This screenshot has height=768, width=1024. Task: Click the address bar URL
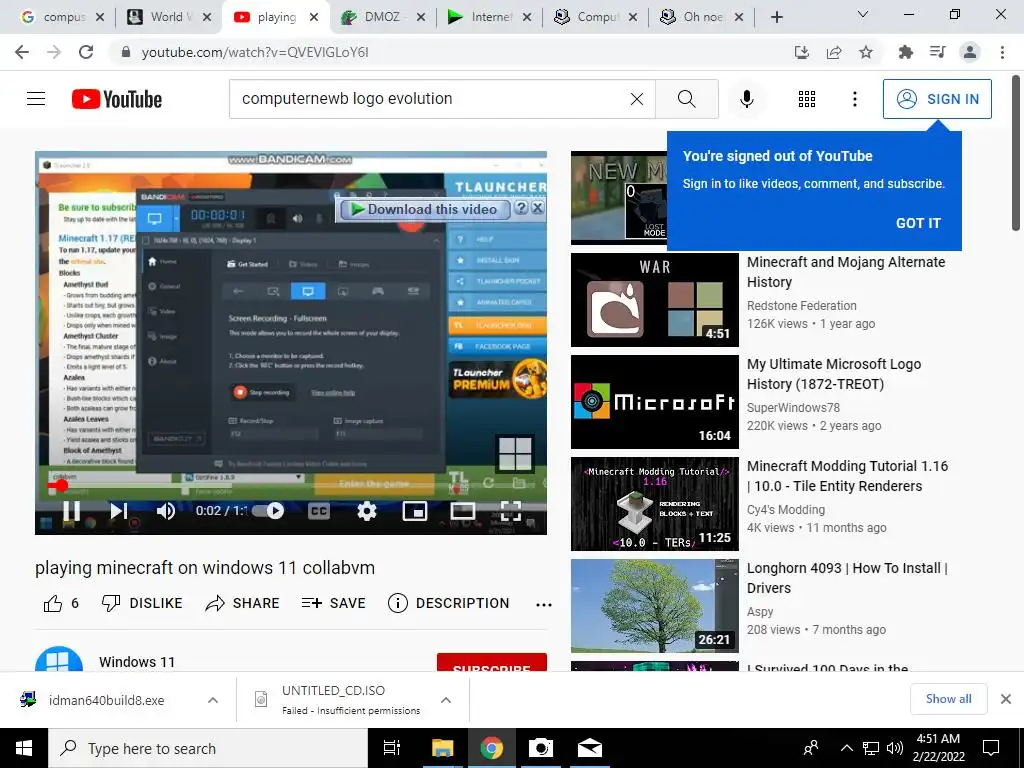click(x=255, y=52)
